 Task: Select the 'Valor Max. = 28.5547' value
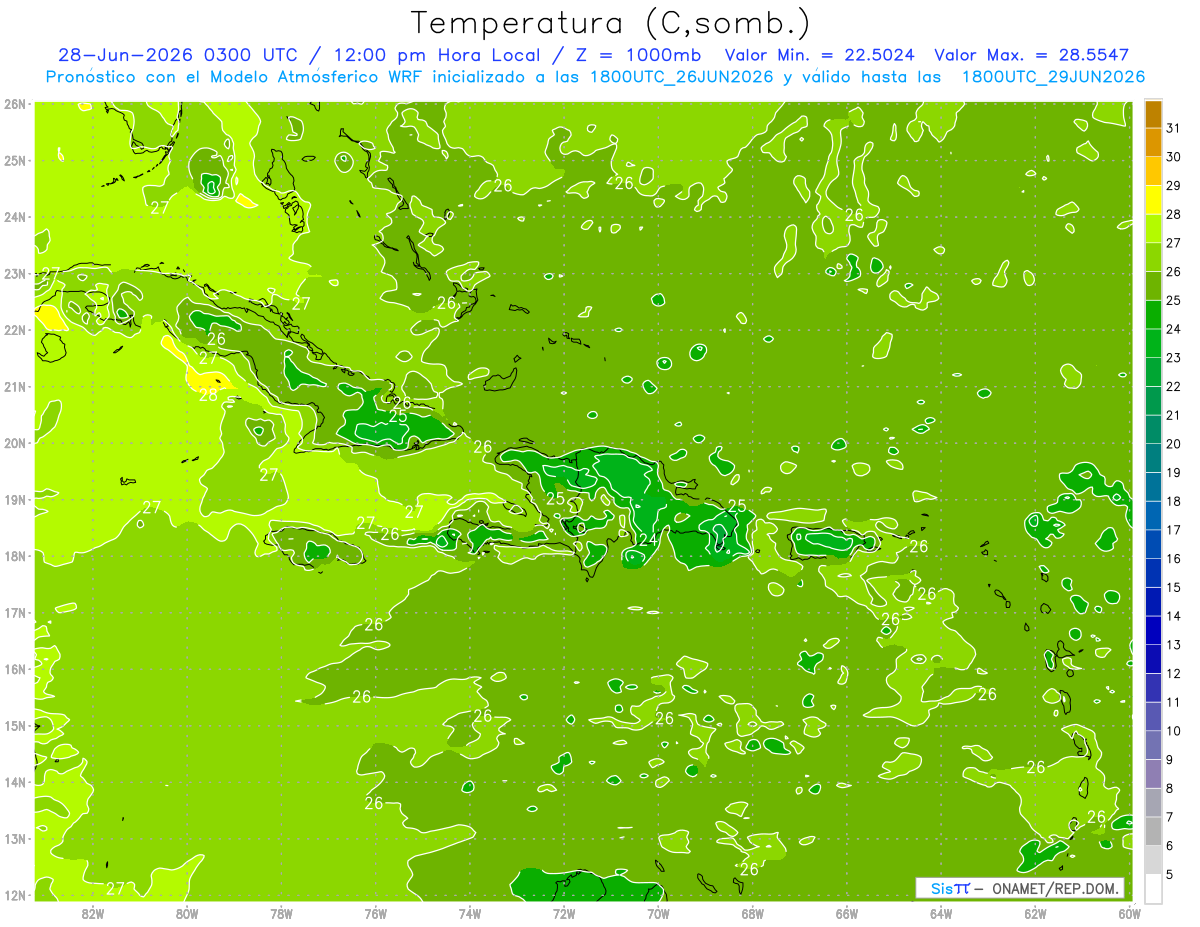click(1031, 55)
